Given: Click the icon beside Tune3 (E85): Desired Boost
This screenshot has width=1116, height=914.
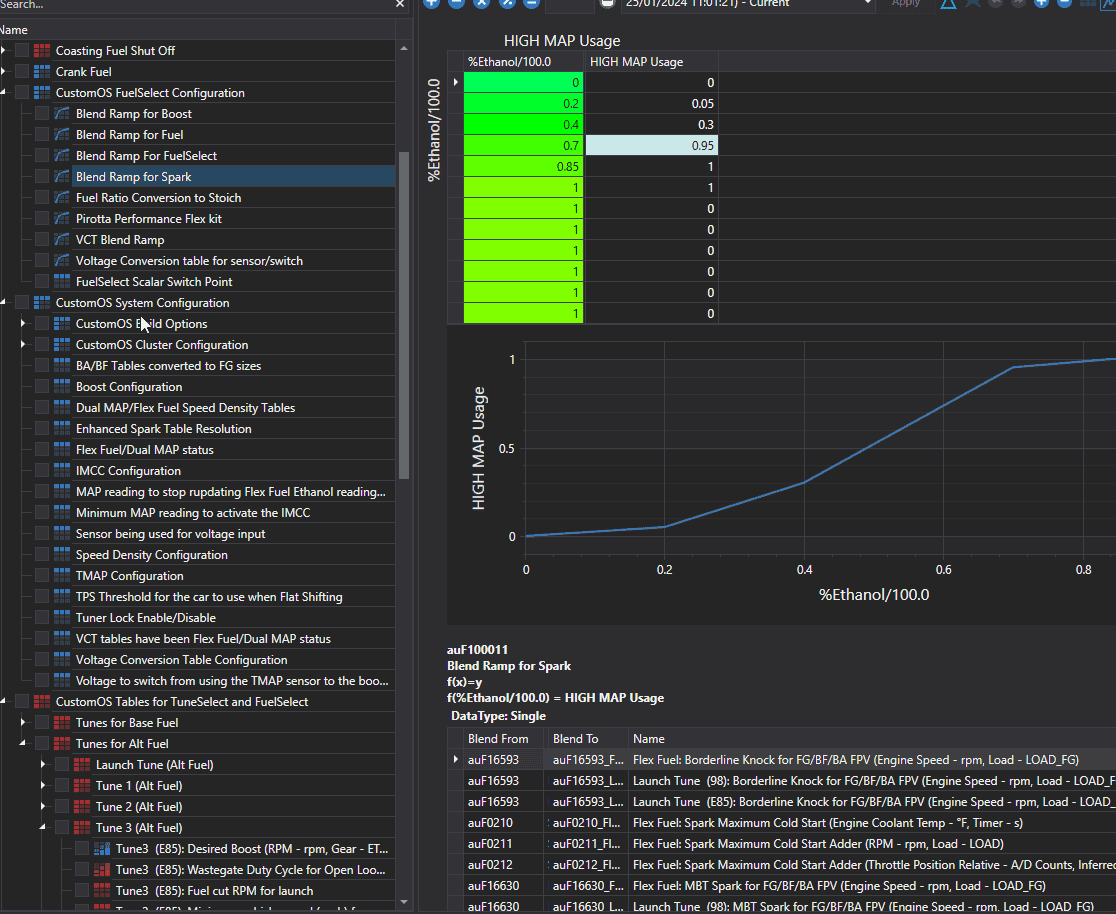Looking at the screenshot, I should (102, 849).
